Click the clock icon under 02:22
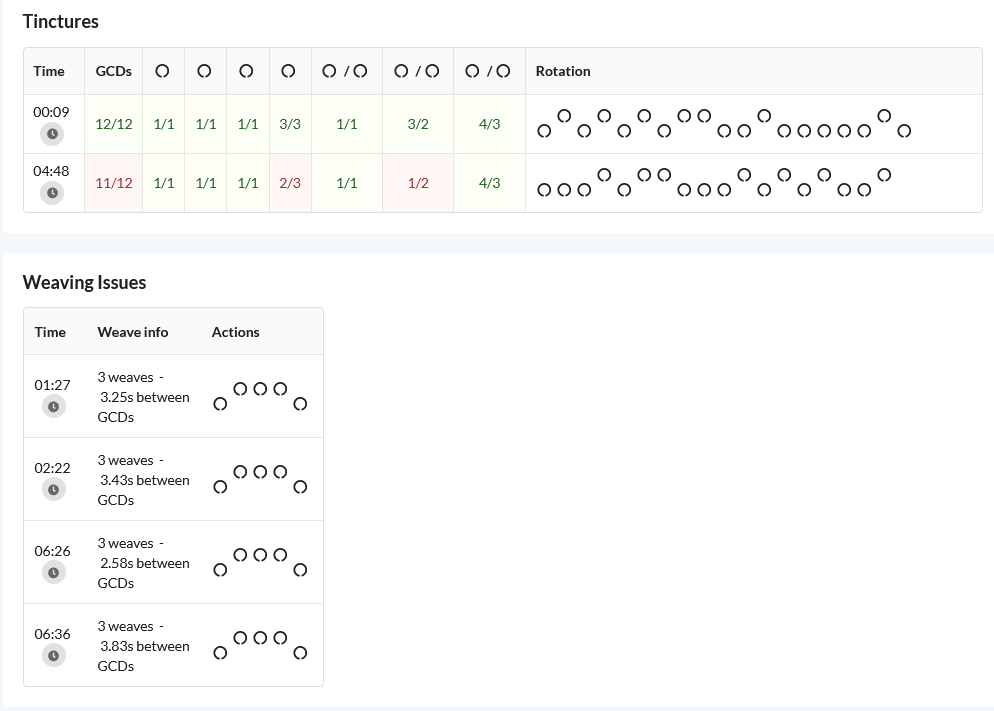Screen dimensions: 994x711 54,490
